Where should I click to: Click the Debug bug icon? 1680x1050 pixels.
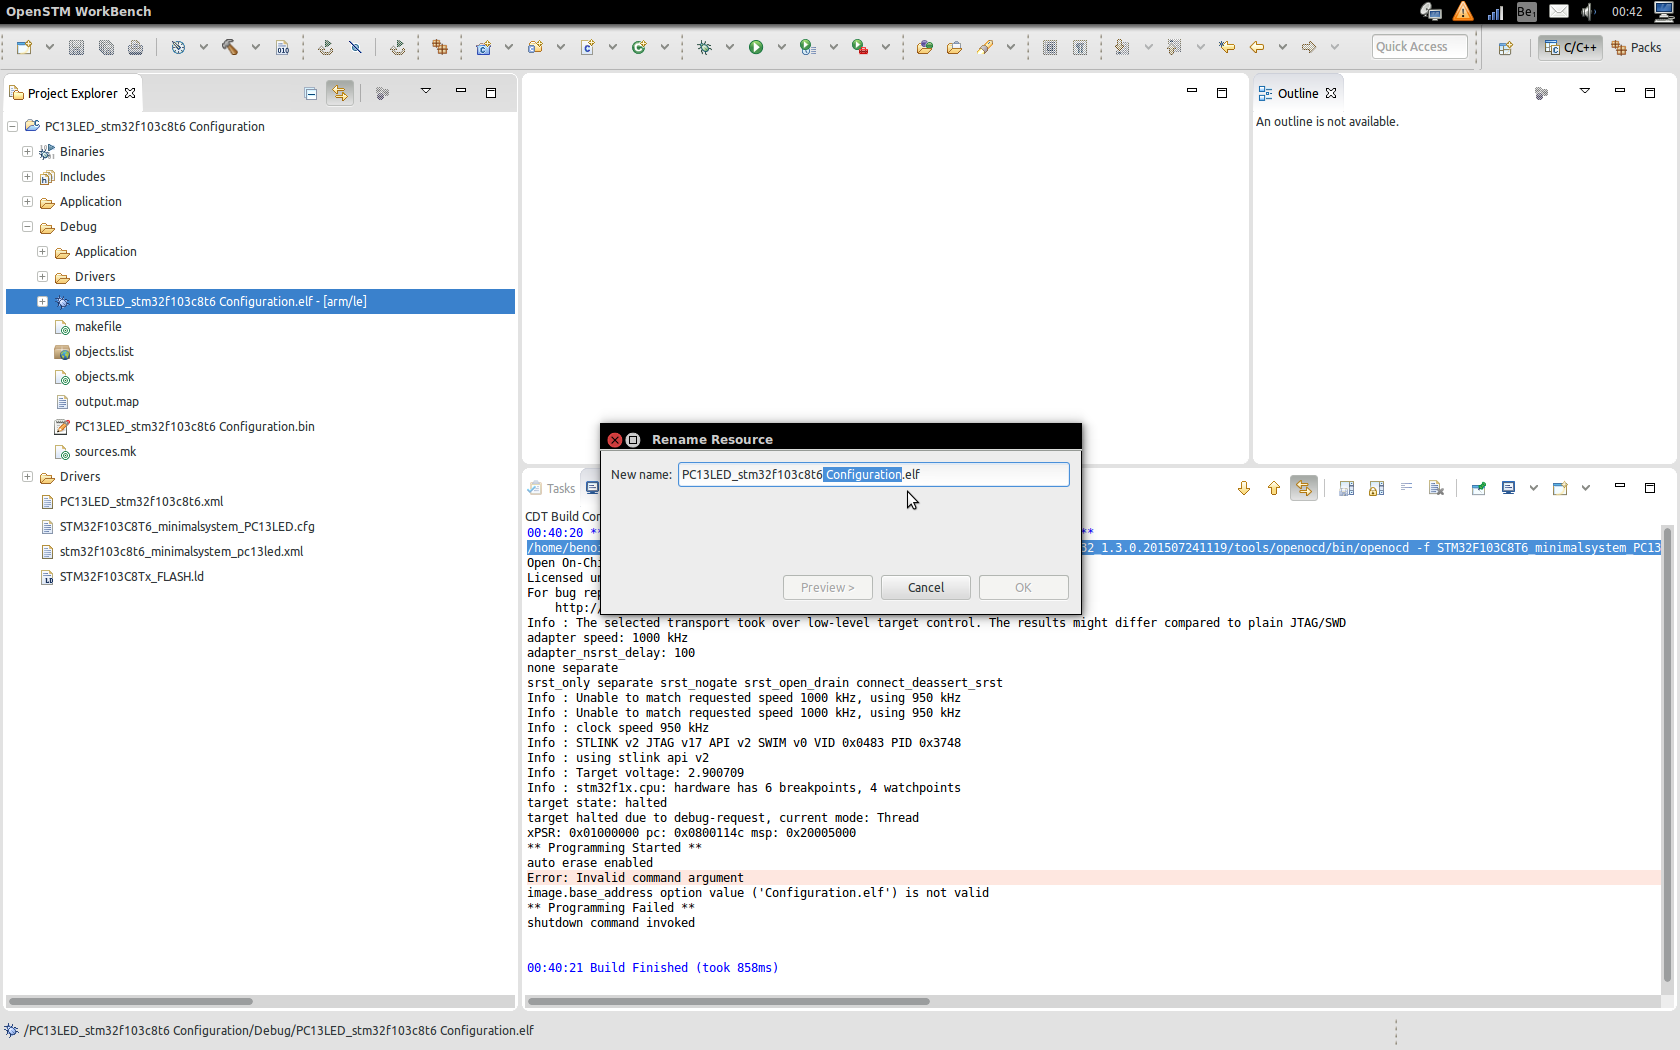705,47
